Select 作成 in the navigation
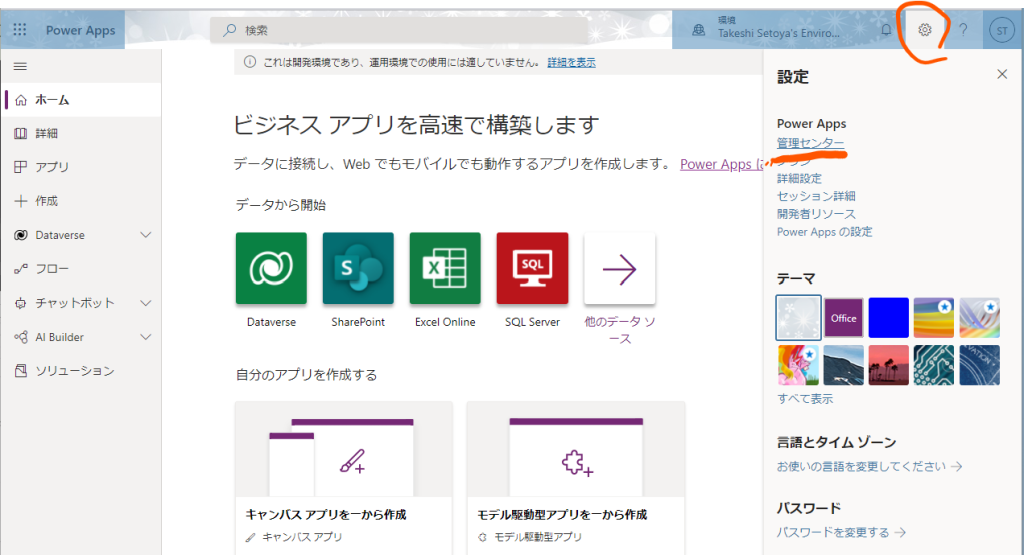Viewport: 1024px width, 555px height. coord(82,200)
